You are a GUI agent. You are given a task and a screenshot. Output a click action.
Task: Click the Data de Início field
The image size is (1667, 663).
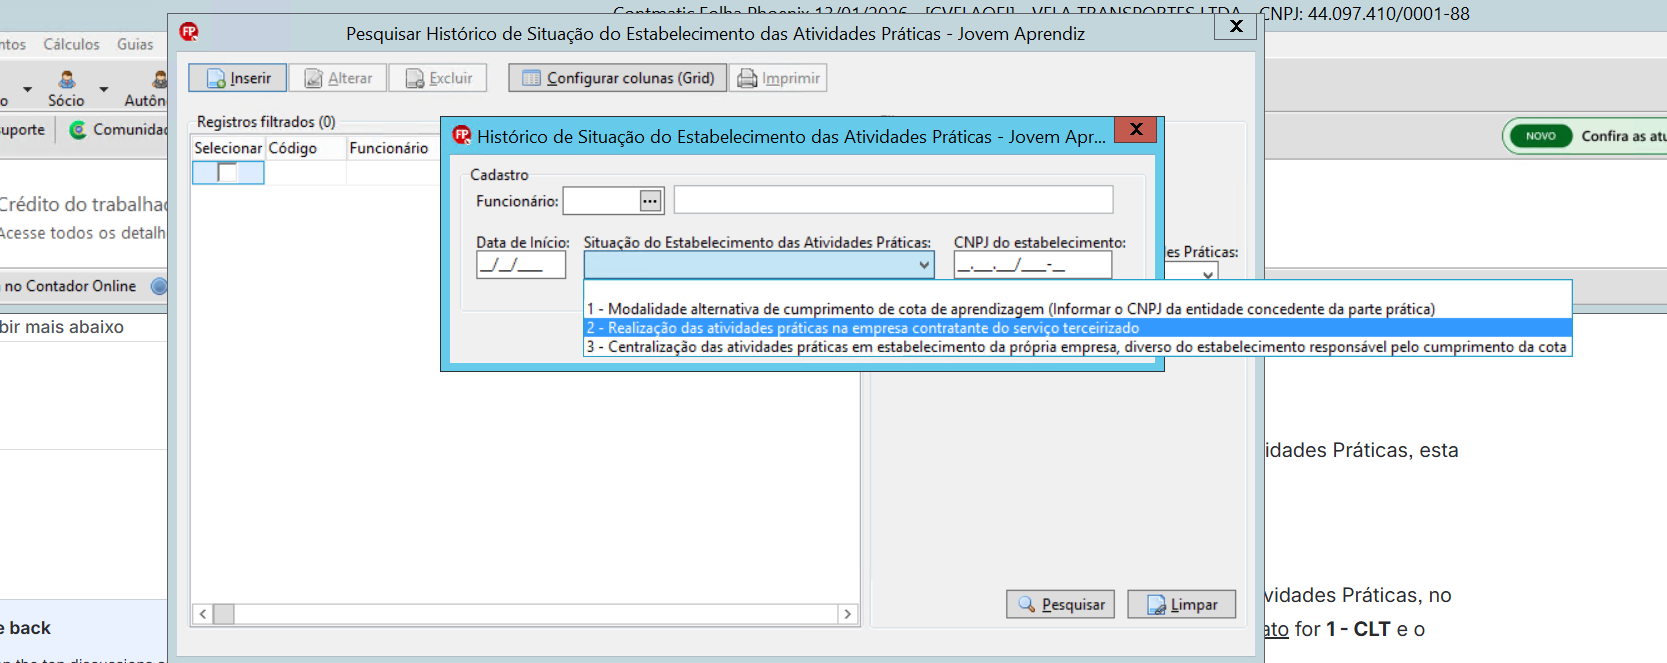pos(521,265)
